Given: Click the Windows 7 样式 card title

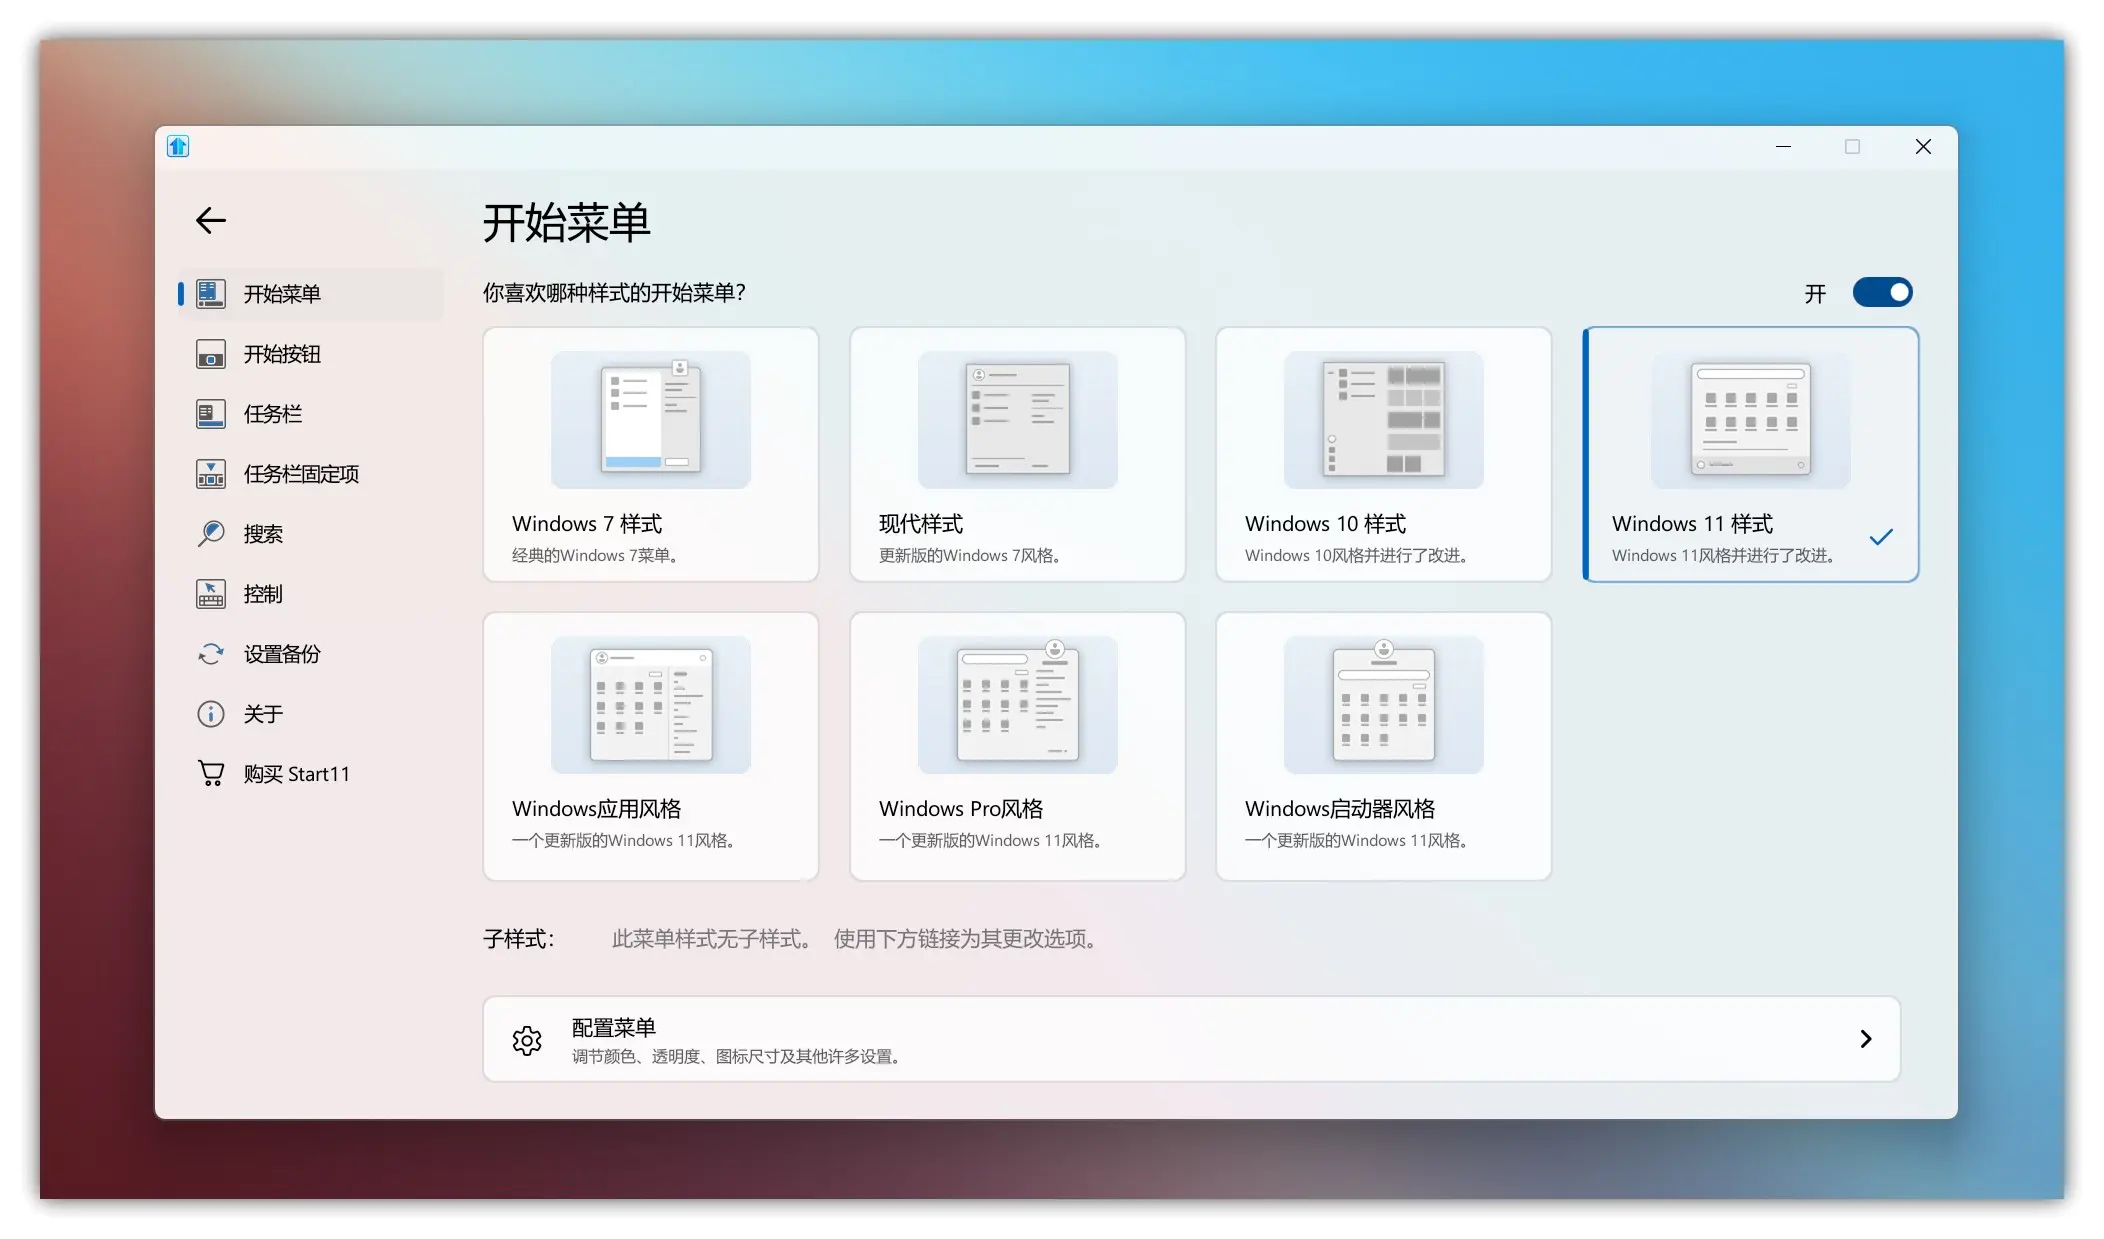Looking at the screenshot, I should 587,524.
